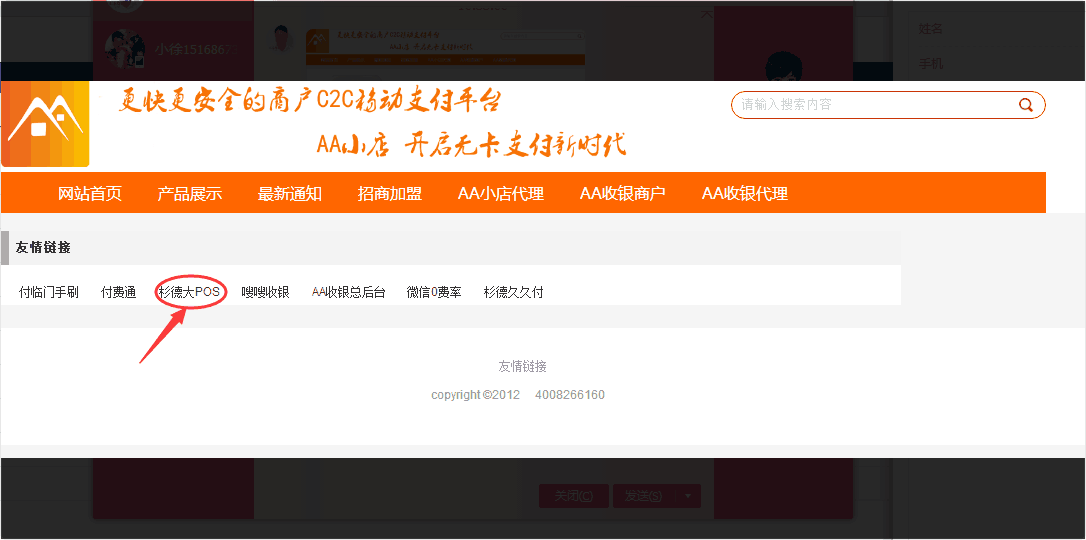Click the 微信0费率 link

pos(434,292)
